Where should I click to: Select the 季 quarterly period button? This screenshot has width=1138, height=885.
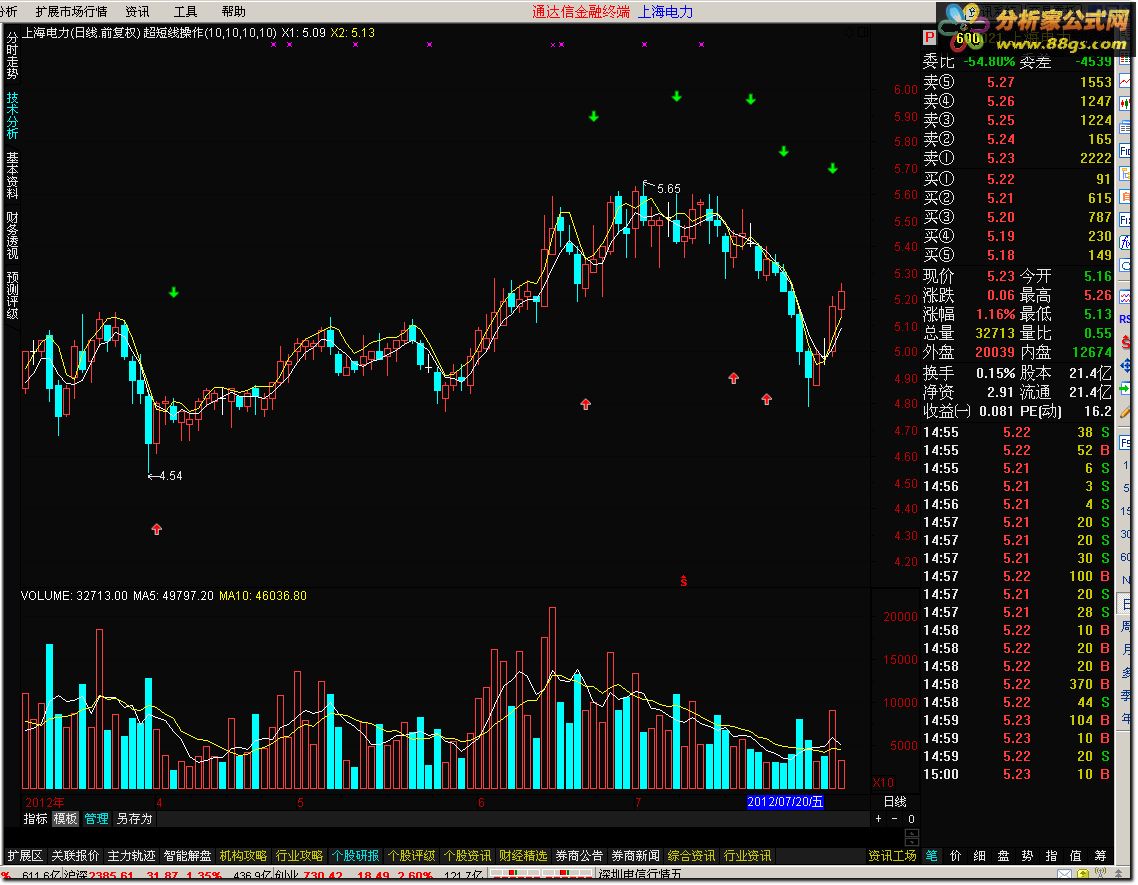[1126, 695]
